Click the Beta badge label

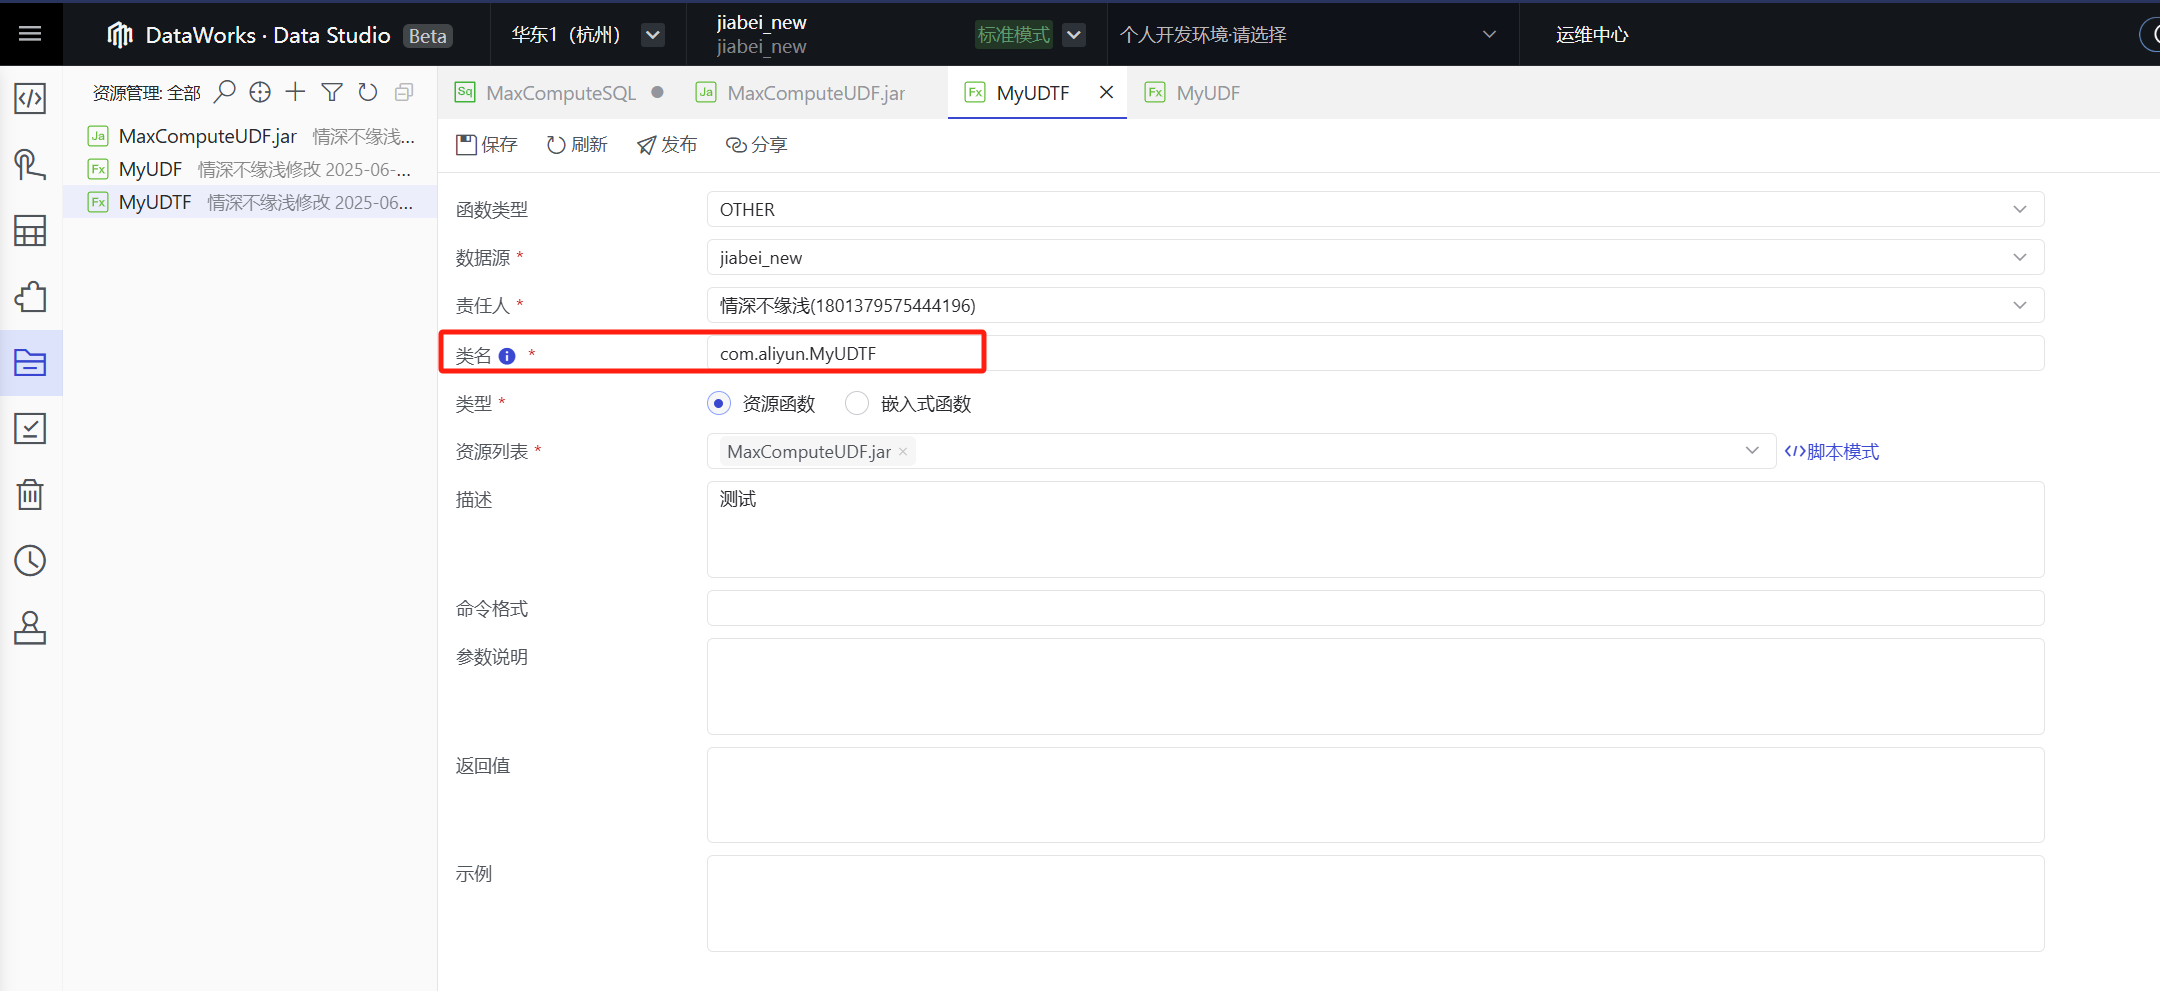[x=428, y=36]
